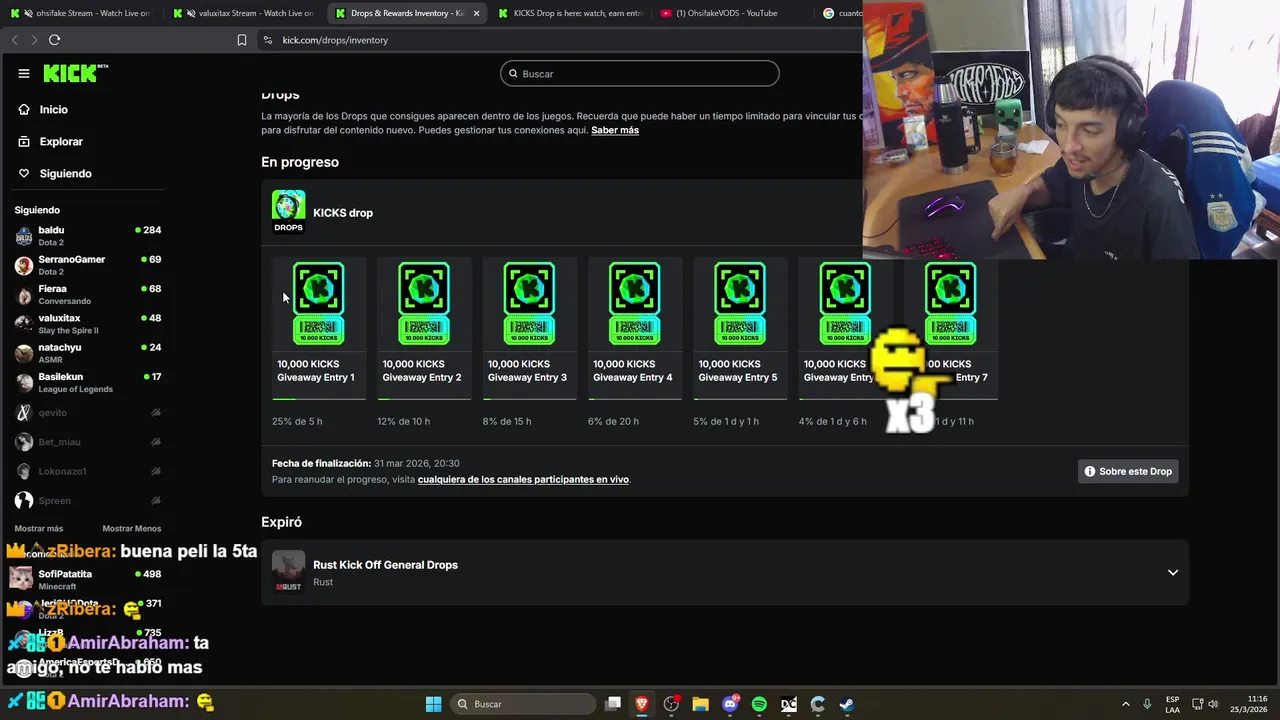This screenshot has width=1280, height=720.
Task: Click the Giveaway Entry 2 progress bar
Action: tap(424, 399)
